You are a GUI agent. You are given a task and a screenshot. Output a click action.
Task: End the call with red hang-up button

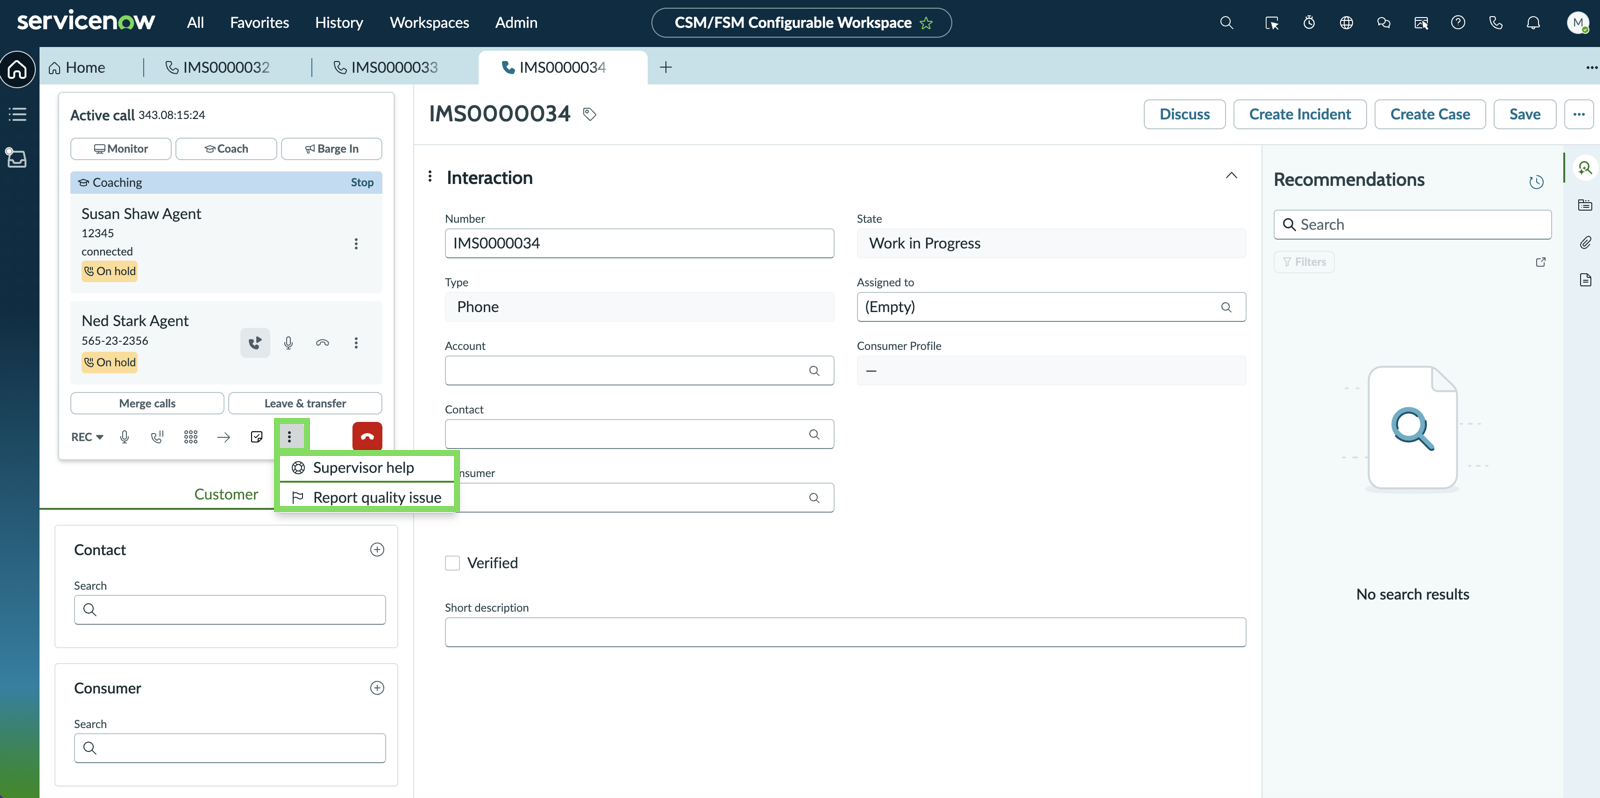[367, 437]
